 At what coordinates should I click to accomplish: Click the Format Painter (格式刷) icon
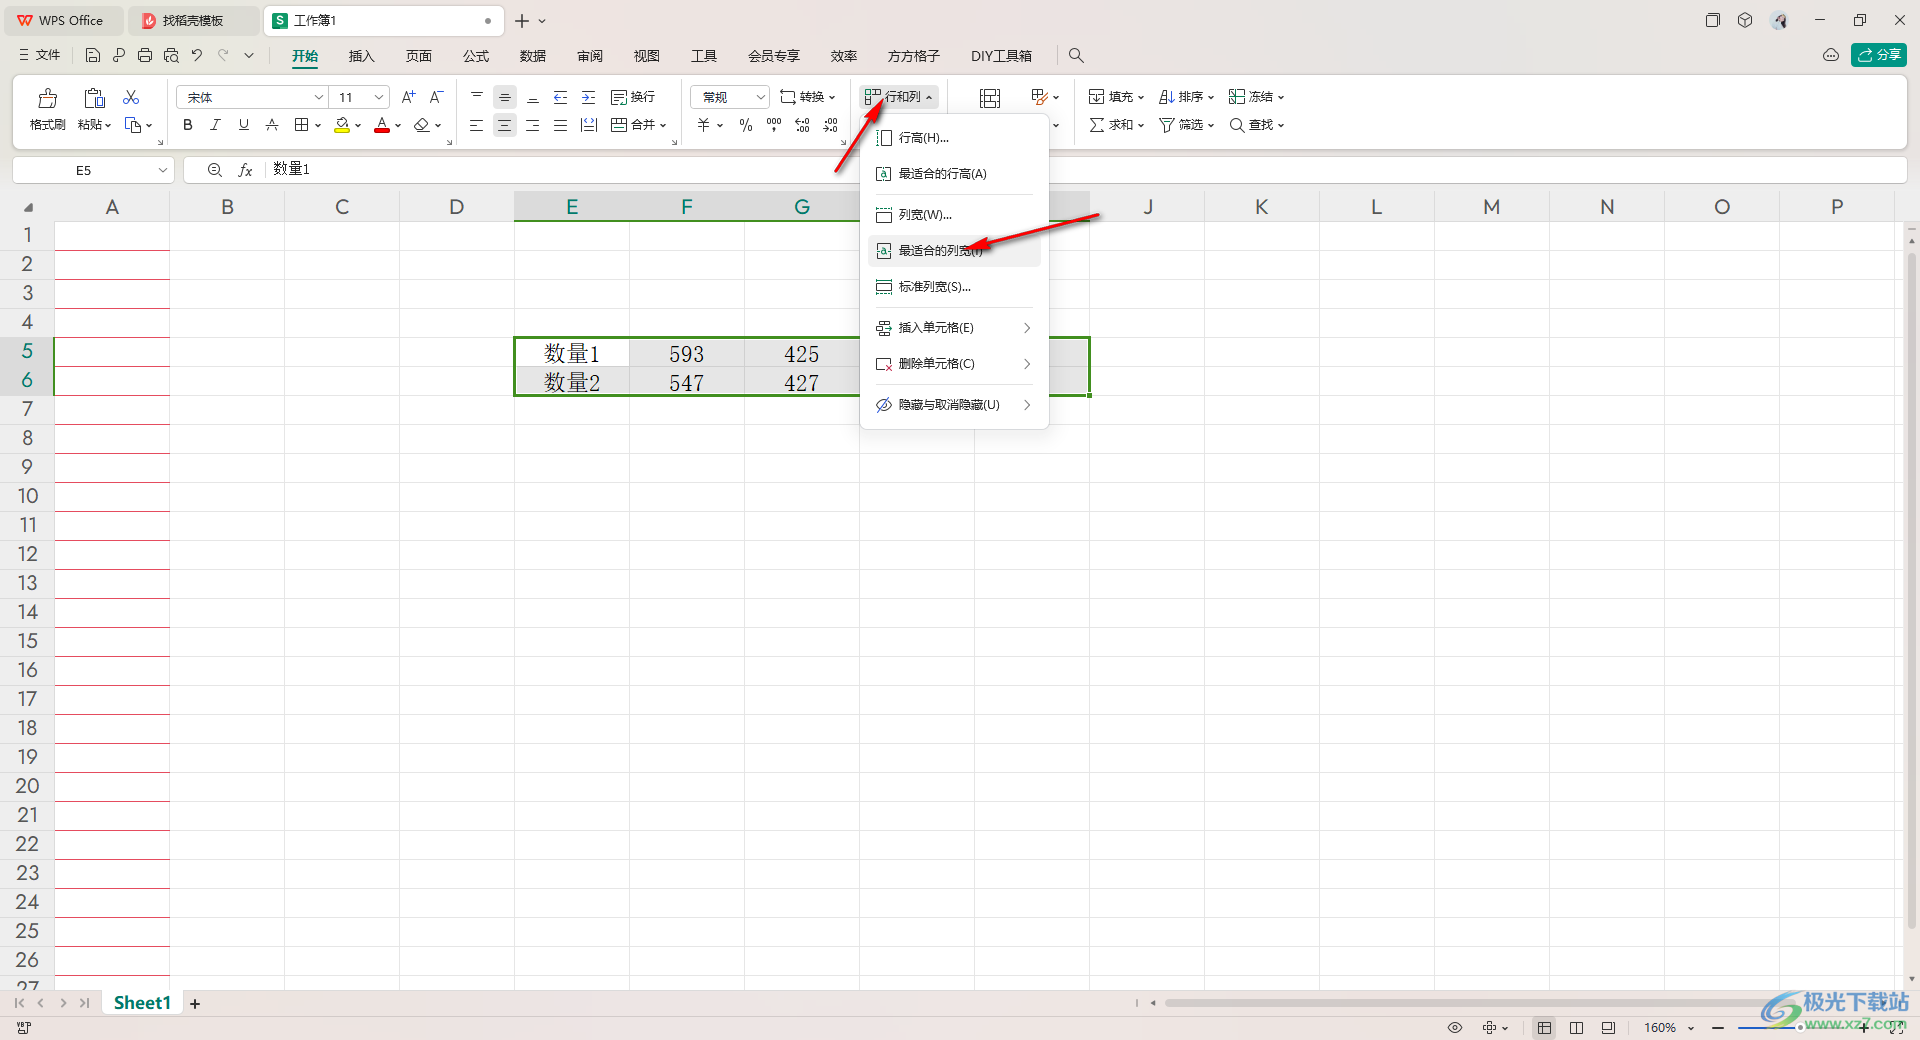point(47,98)
